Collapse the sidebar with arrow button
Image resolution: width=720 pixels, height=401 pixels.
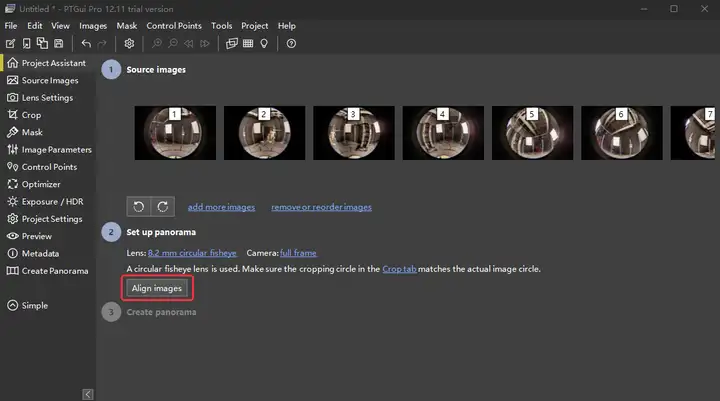[88, 394]
